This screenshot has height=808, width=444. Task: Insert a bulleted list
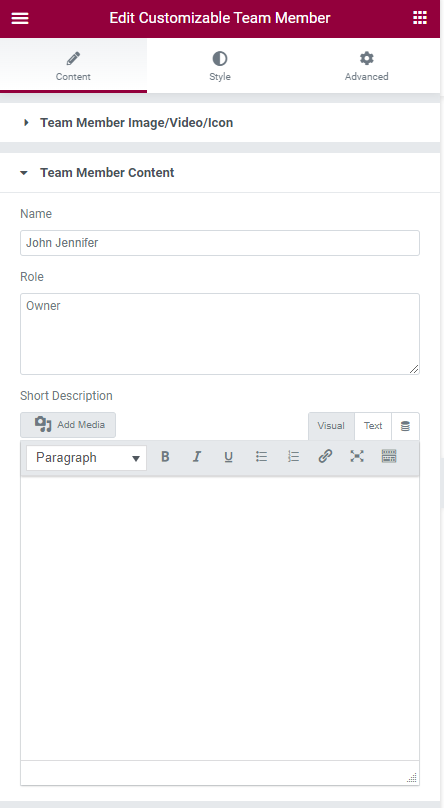click(261, 457)
